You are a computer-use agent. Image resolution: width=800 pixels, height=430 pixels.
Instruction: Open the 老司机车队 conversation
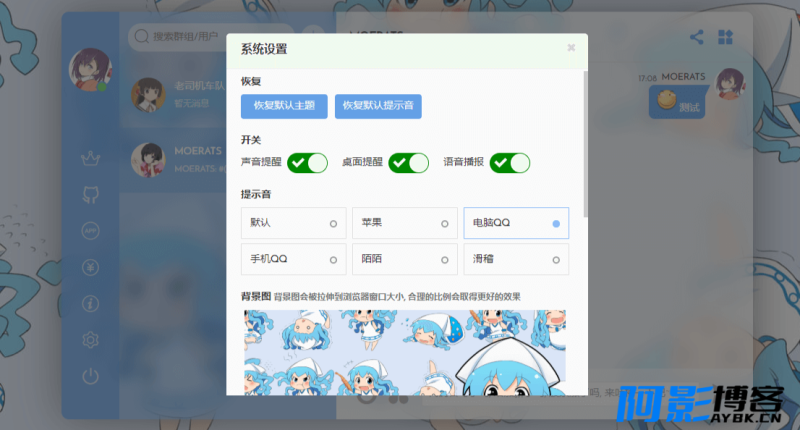coord(173,94)
